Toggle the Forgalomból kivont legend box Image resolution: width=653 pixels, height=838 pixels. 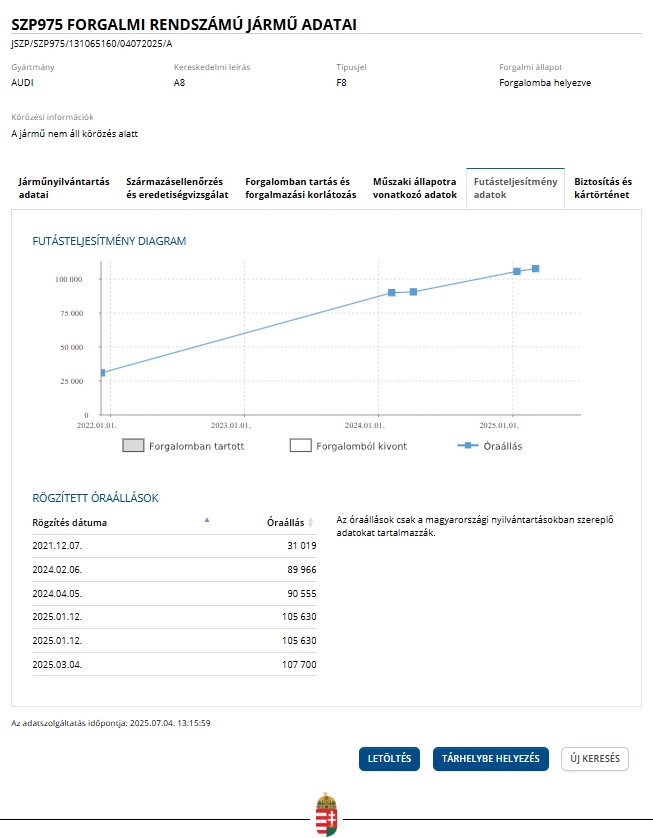point(300,446)
